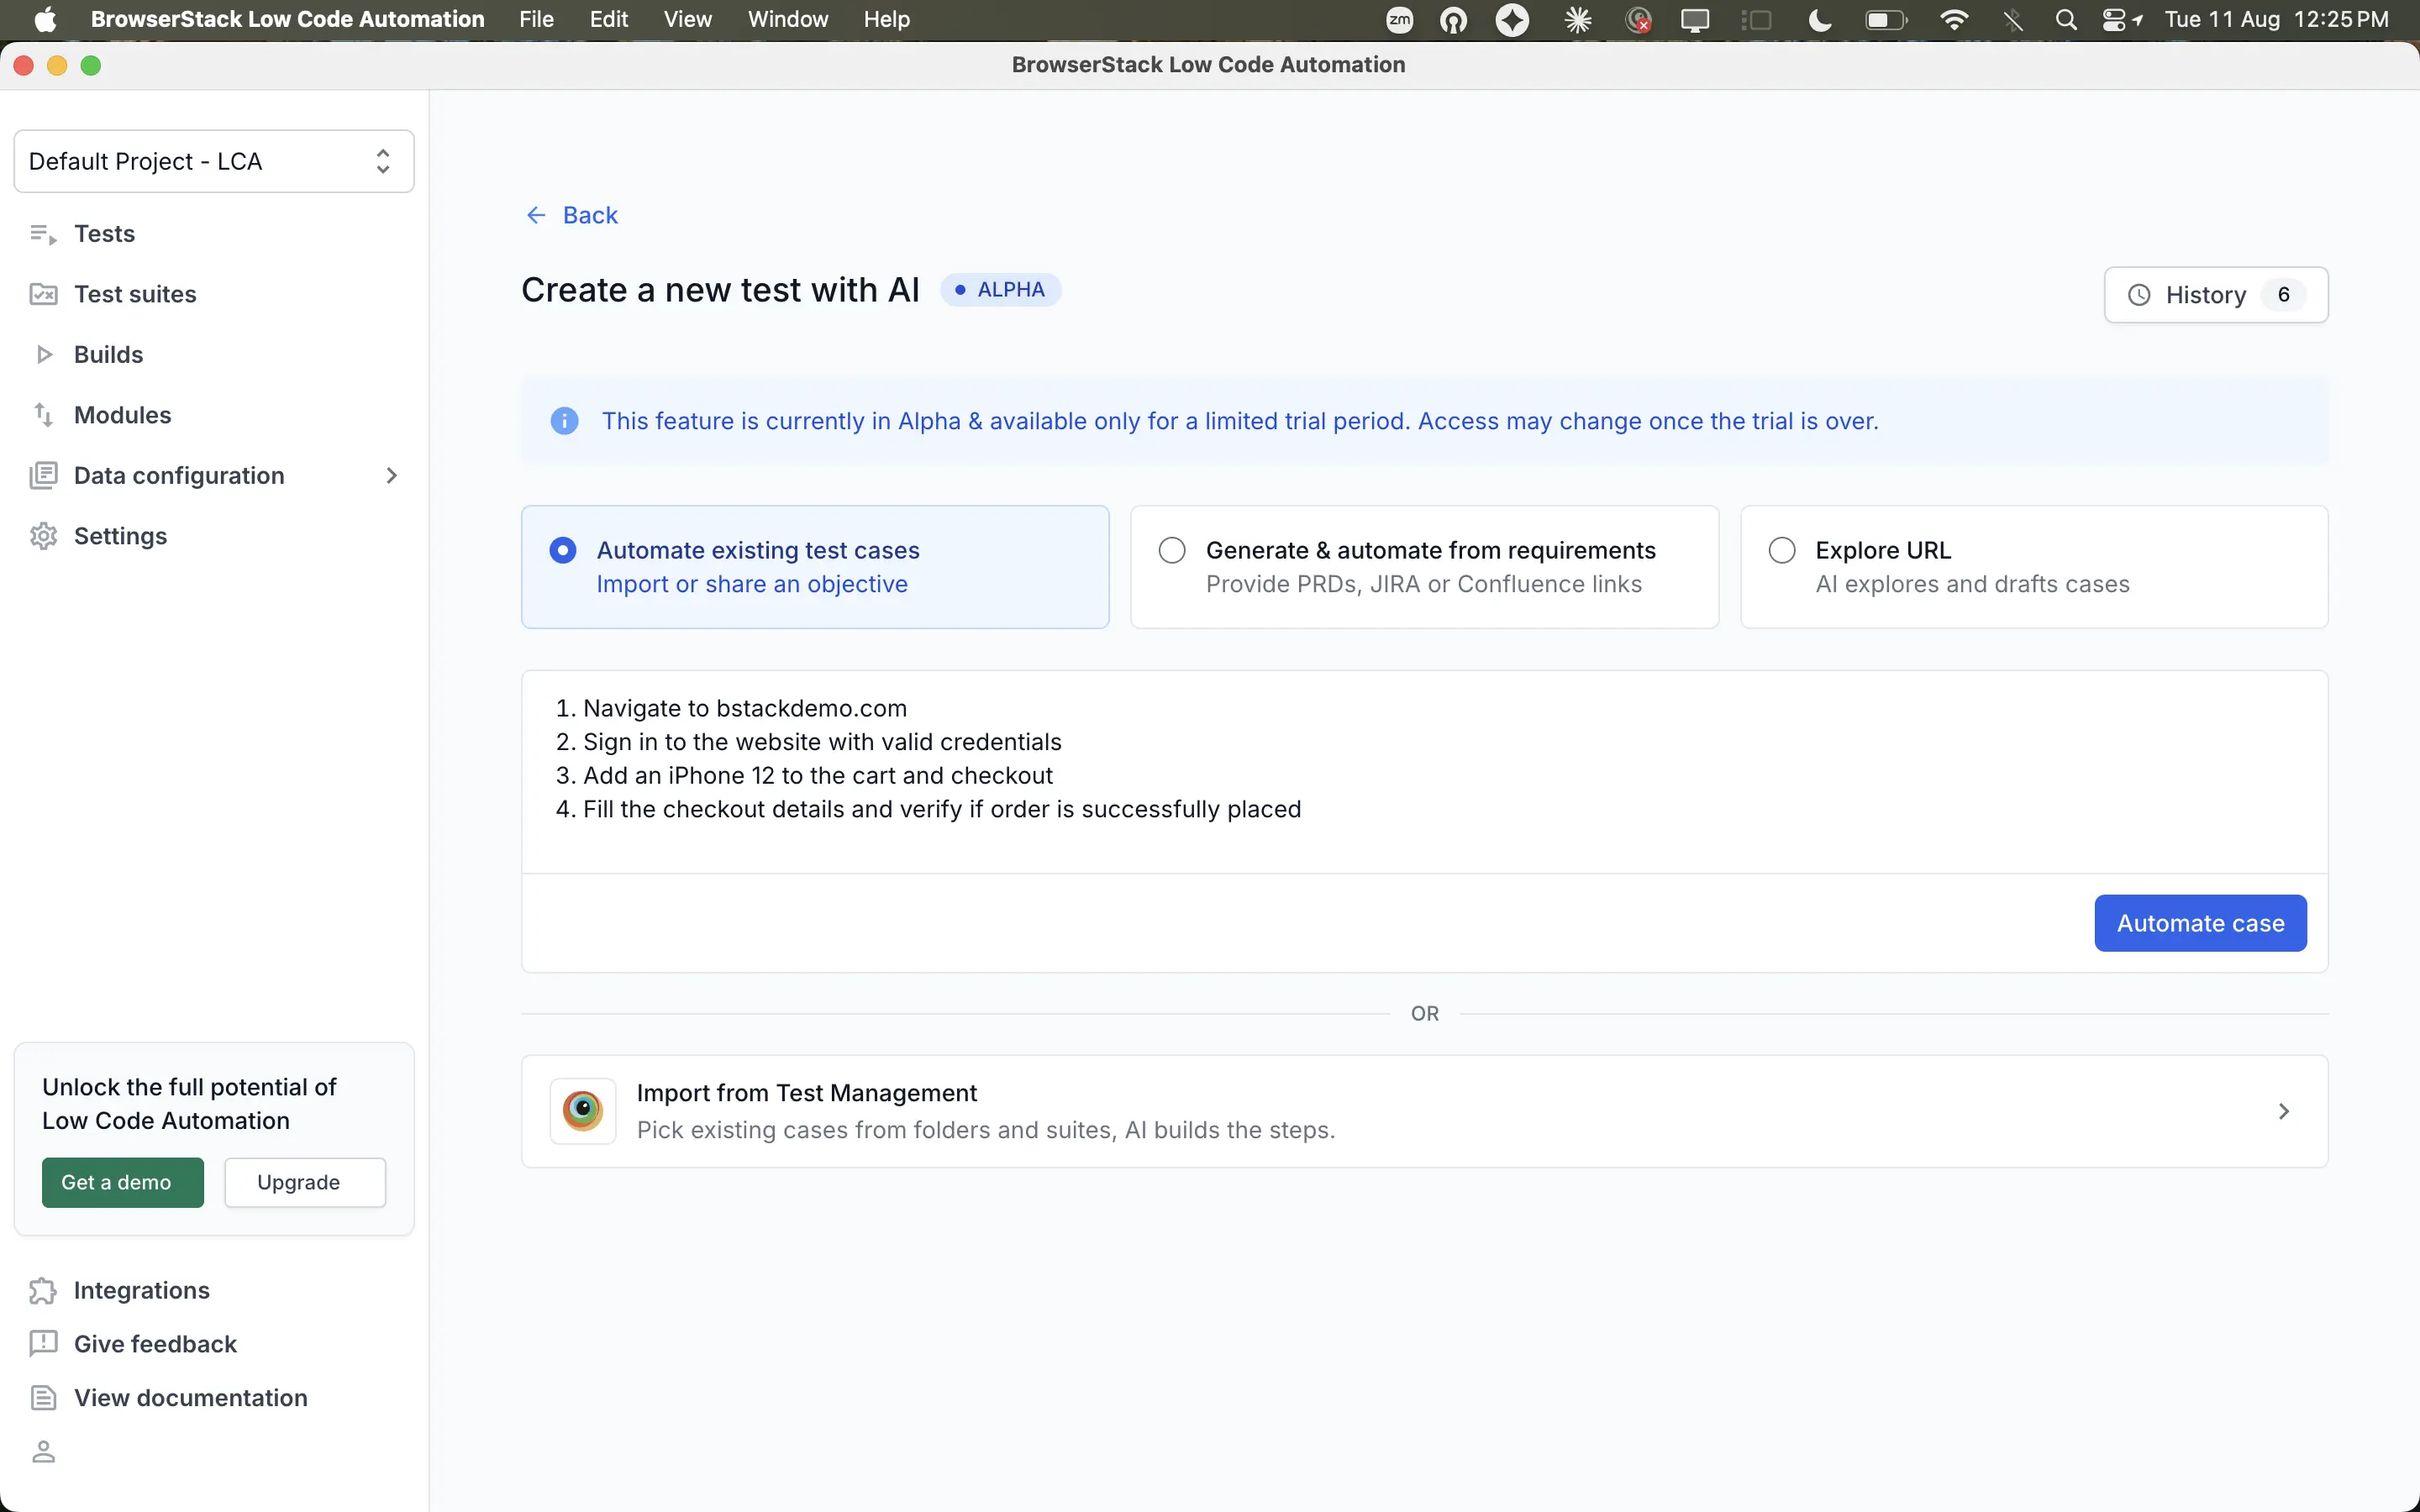Open the View menu
The height and width of the screenshot is (1512, 2420).
pos(687,19)
